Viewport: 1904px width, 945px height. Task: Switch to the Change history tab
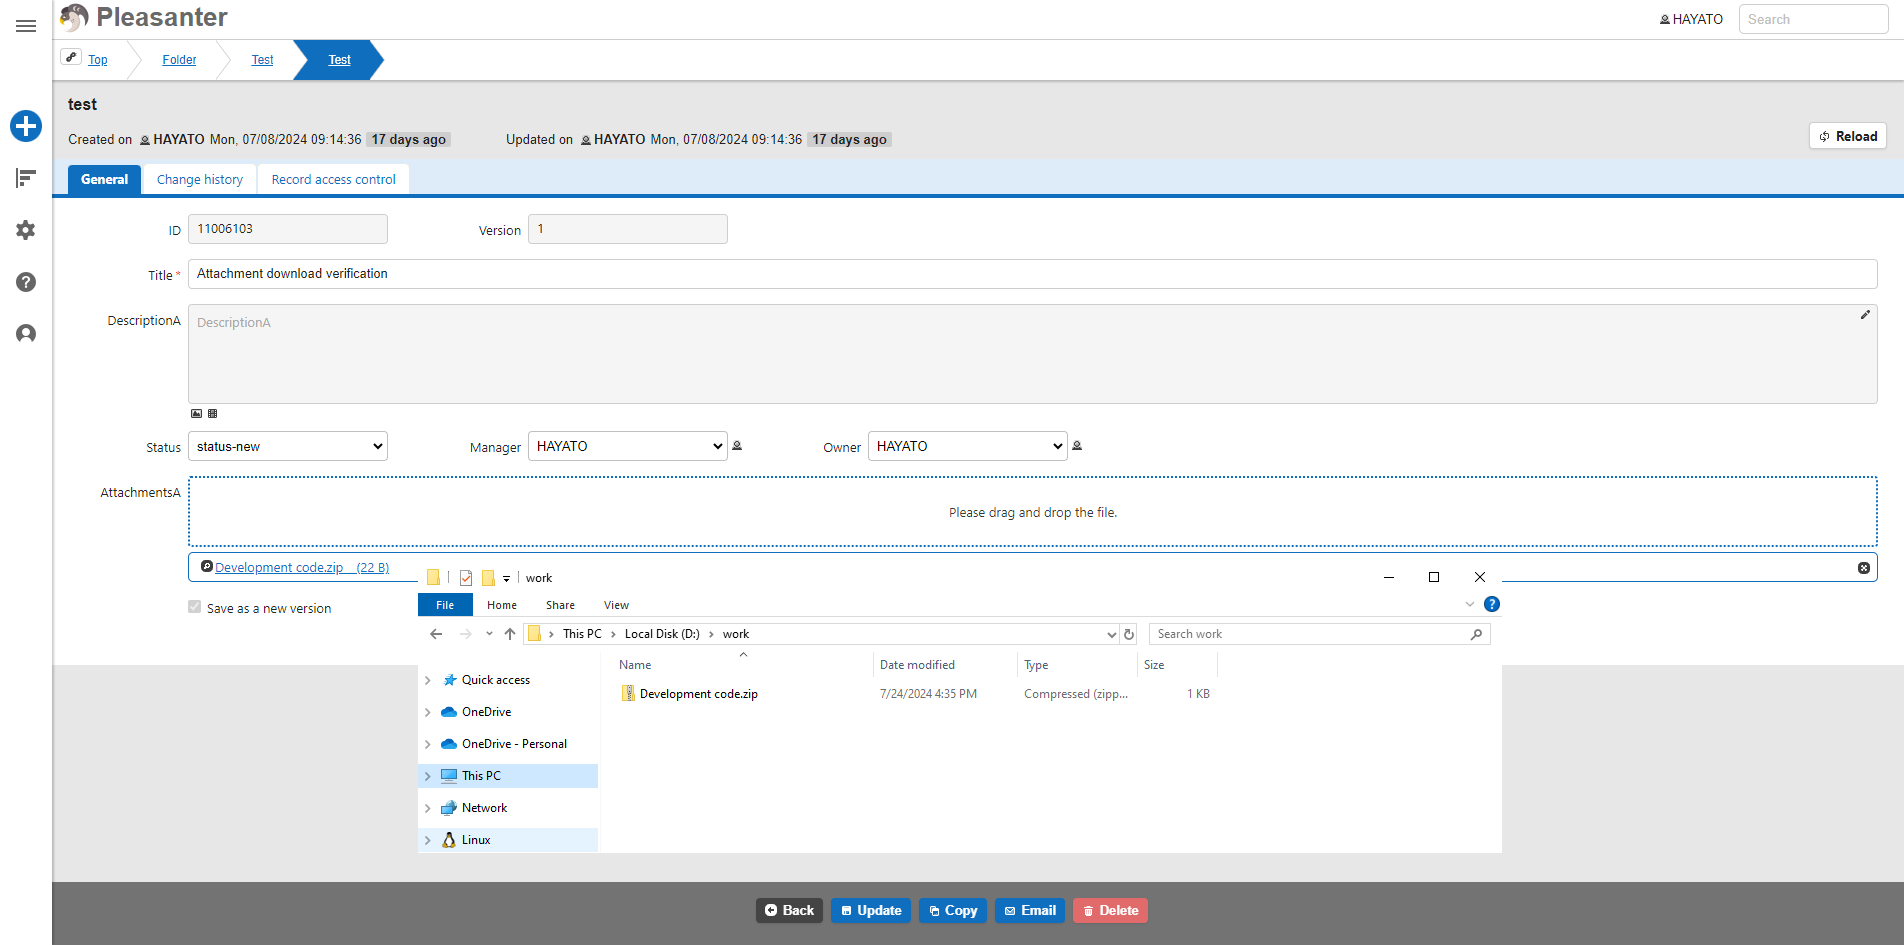[200, 179]
